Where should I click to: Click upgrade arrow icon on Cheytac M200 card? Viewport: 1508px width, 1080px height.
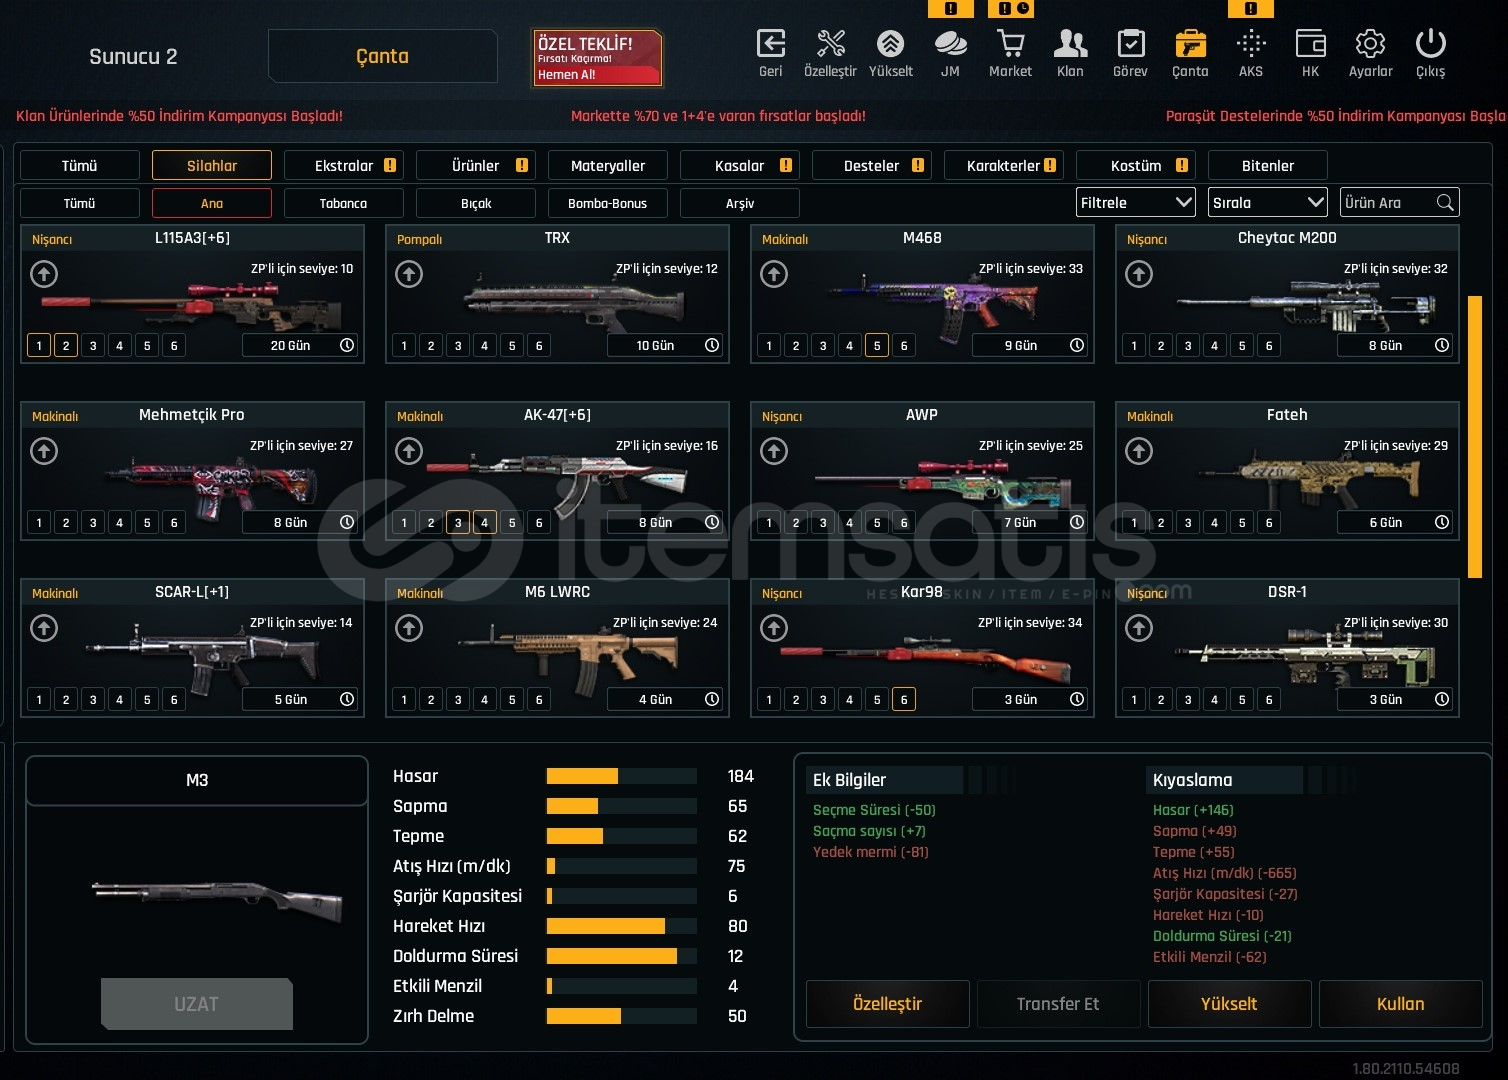click(x=1139, y=274)
